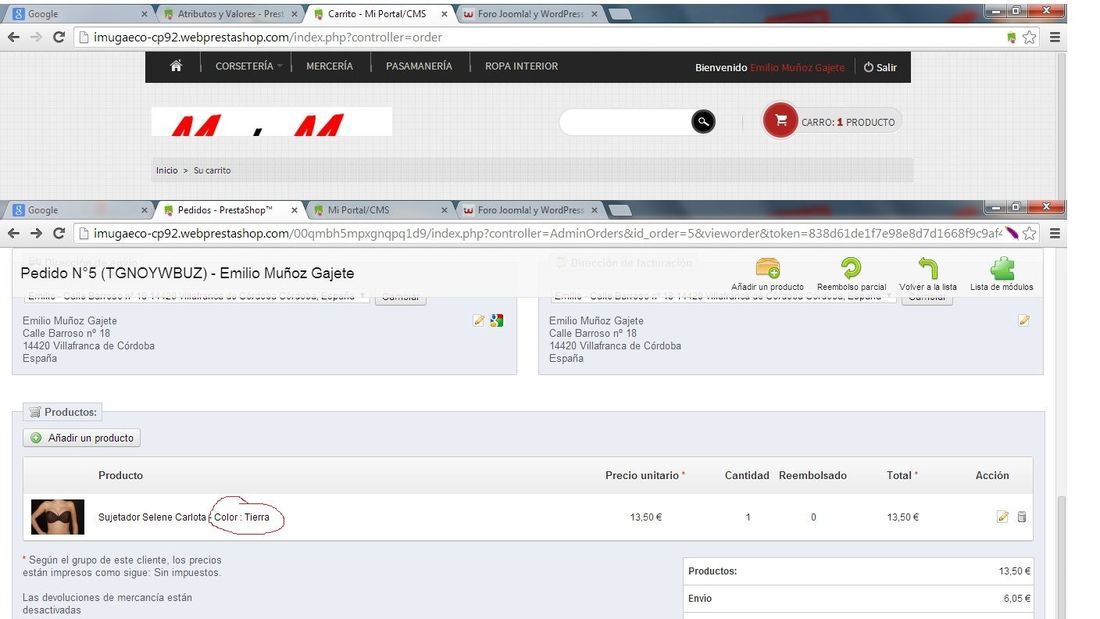Switch to Pedidos - PrestaShop tab

[229, 210]
